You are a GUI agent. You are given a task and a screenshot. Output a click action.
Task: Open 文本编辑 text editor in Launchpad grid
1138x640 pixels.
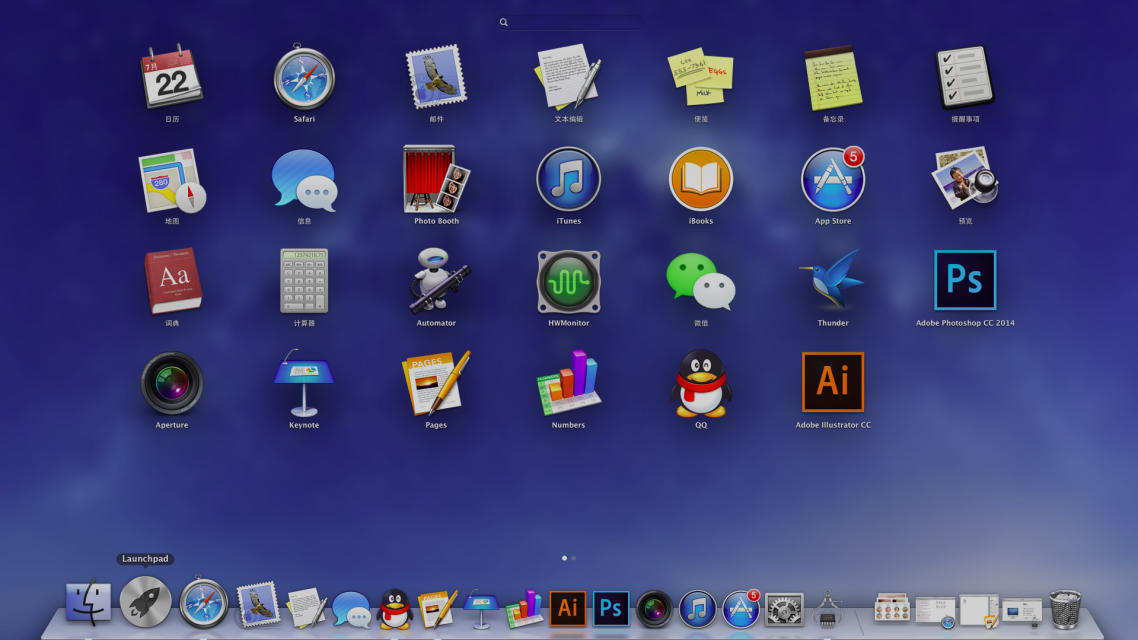point(568,77)
